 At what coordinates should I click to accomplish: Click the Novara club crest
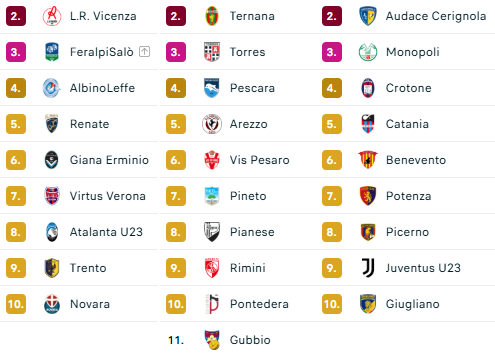(52, 304)
